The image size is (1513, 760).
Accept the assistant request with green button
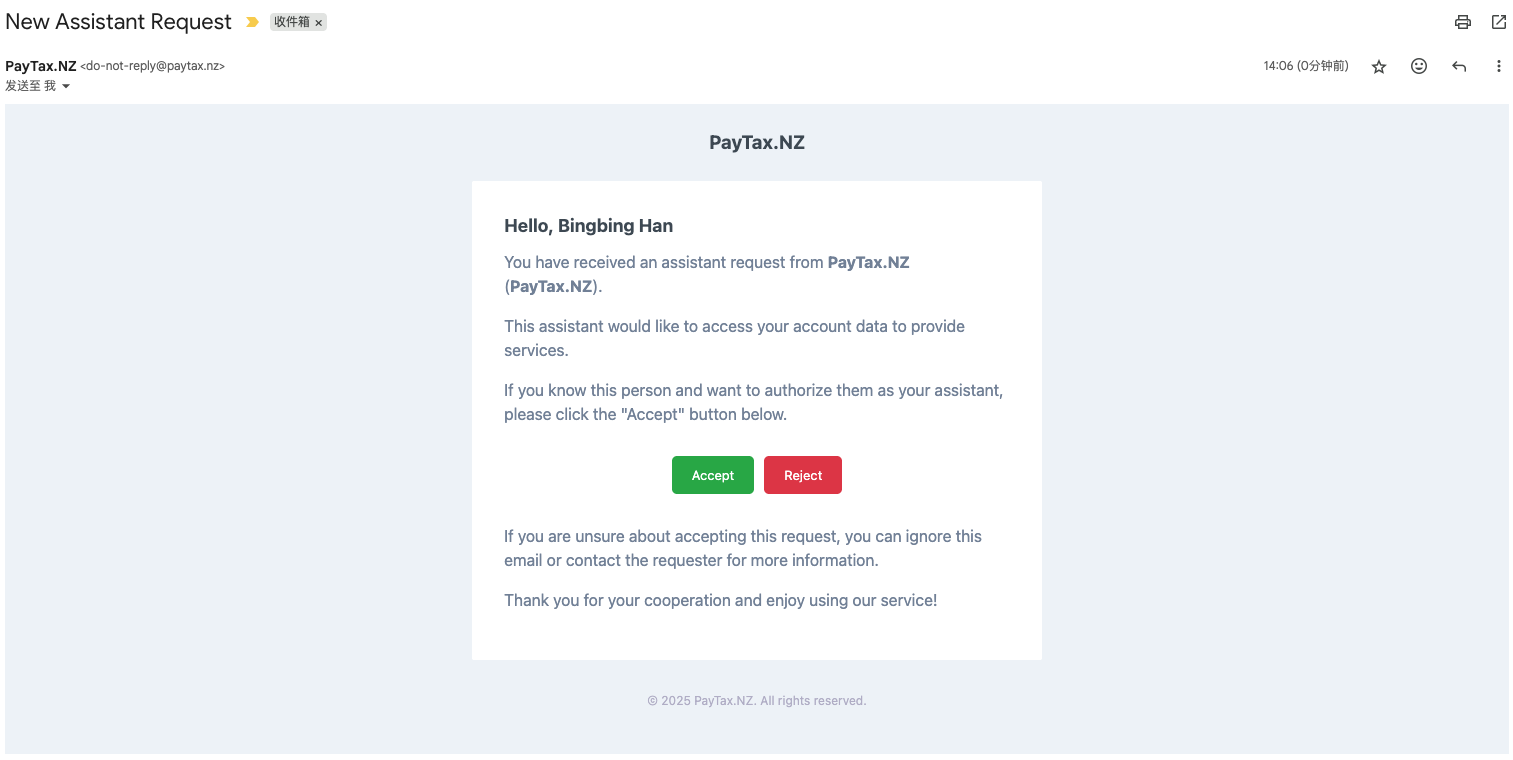coord(713,475)
